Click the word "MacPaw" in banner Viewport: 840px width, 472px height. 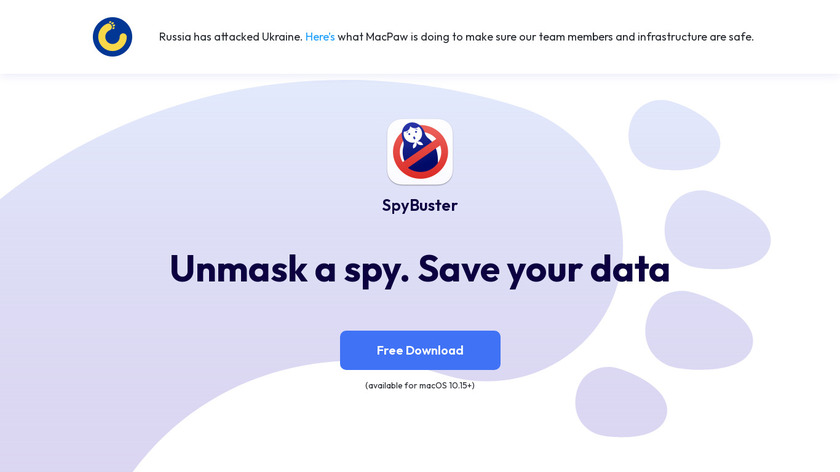point(387,37)
